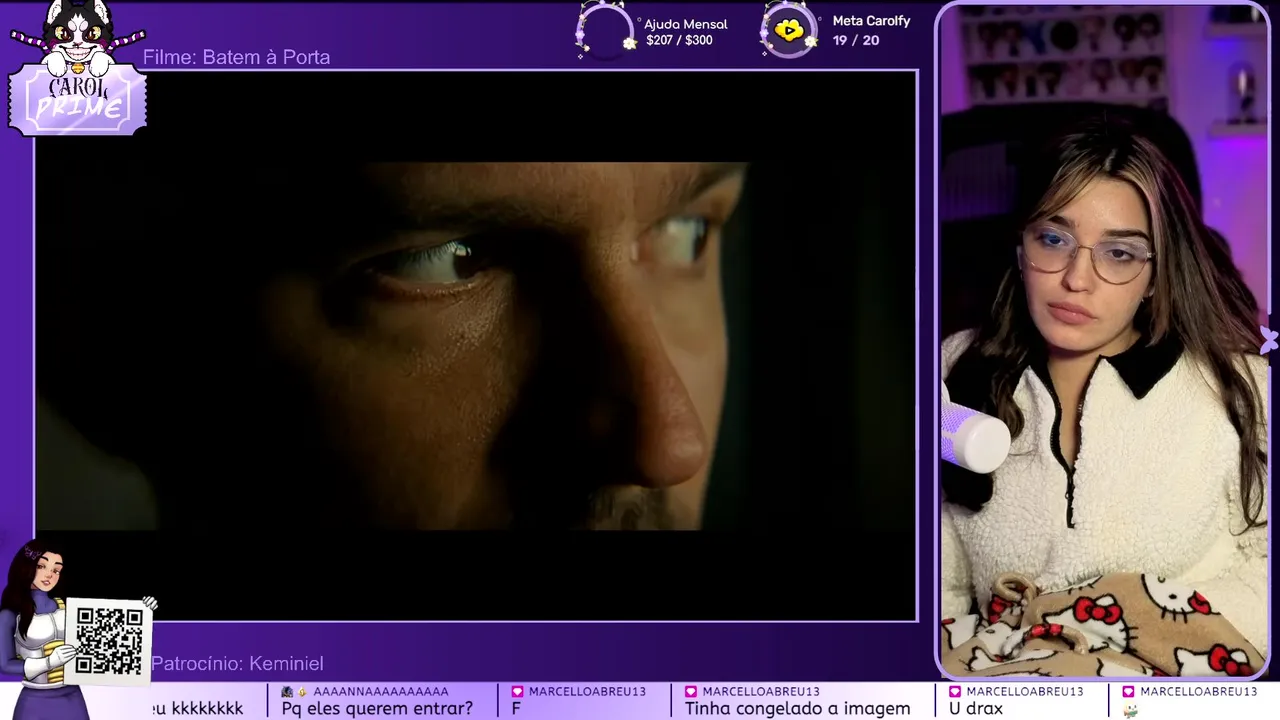Click the 'Tinha congelado a imagem' chat message
The width and height of the screenshot is (1280, 720).
798,709
